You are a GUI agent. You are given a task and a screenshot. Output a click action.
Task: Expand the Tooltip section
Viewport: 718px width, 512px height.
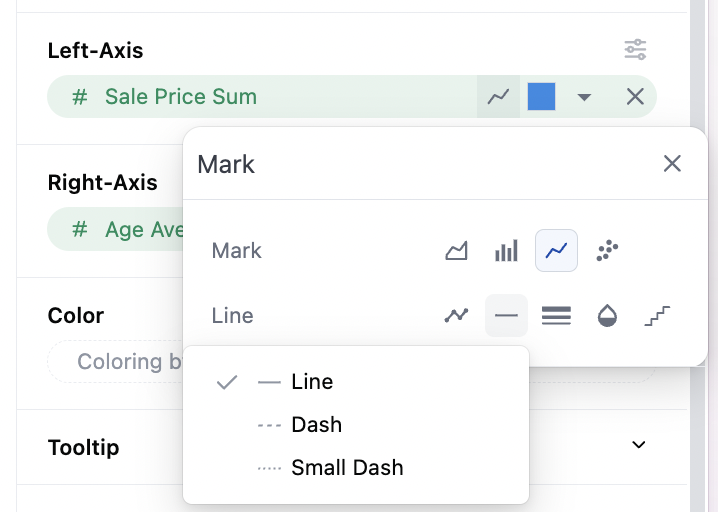tap(639, 445)
